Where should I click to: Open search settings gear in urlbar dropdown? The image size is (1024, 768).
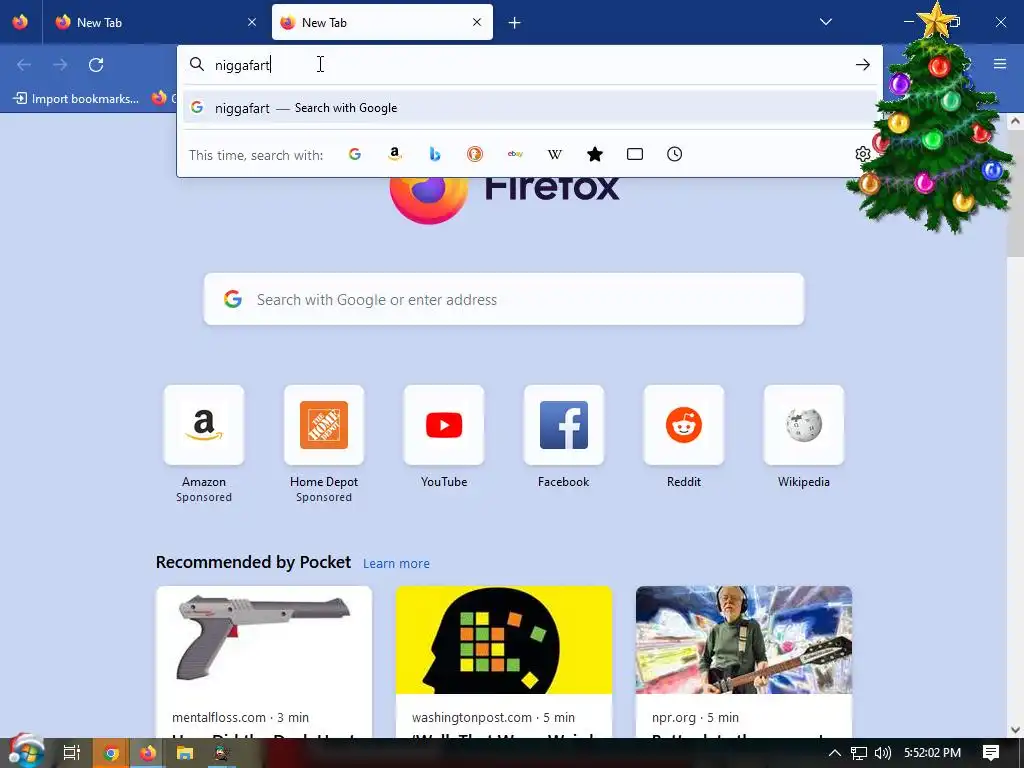863,154
